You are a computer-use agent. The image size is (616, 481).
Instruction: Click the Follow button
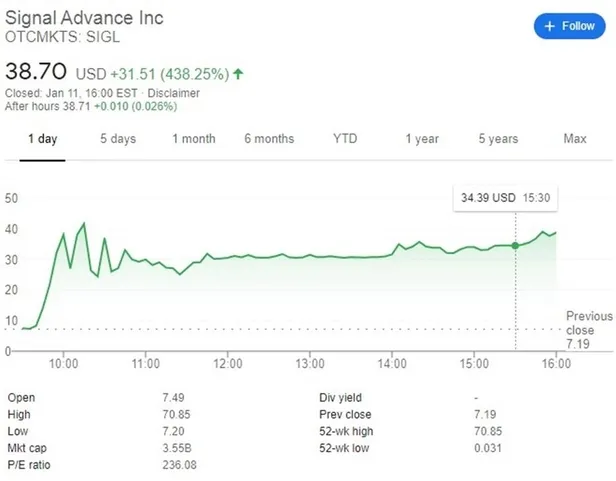coord(570,26)
